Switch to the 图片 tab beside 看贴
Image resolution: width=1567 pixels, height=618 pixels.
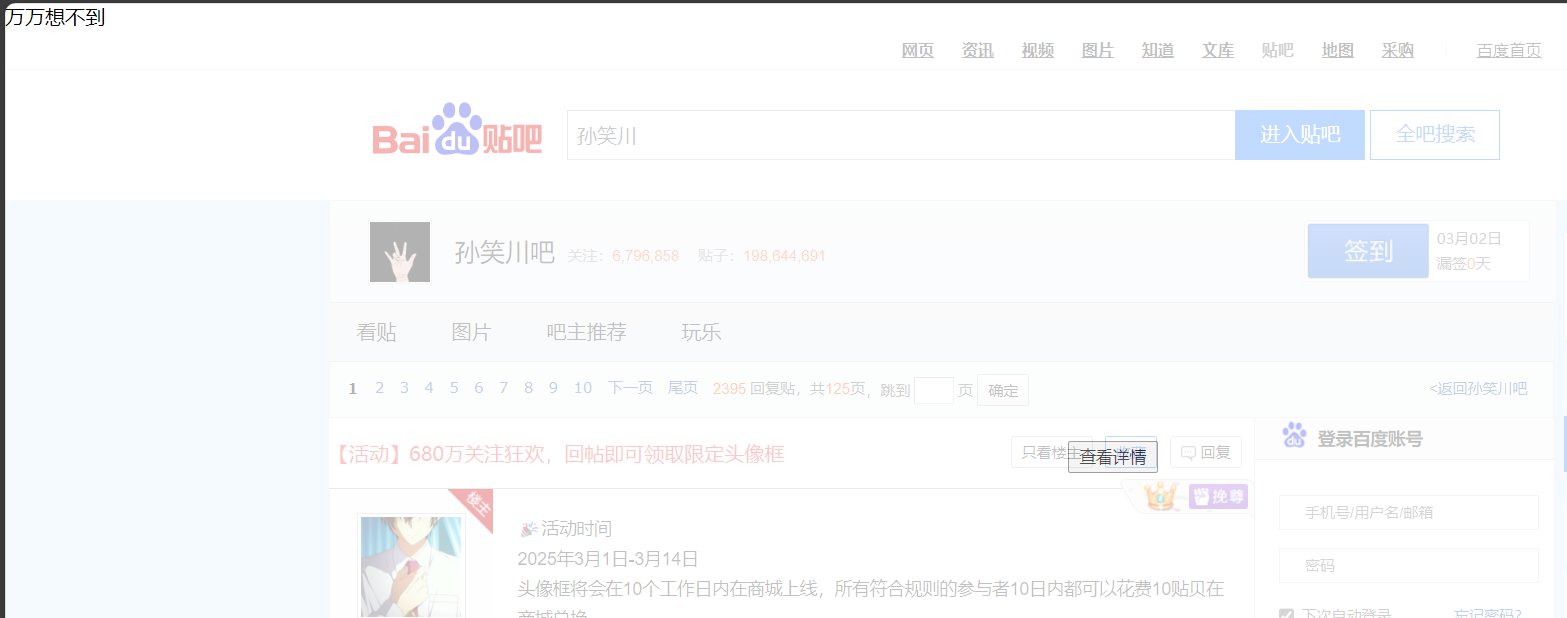point(472,332)
